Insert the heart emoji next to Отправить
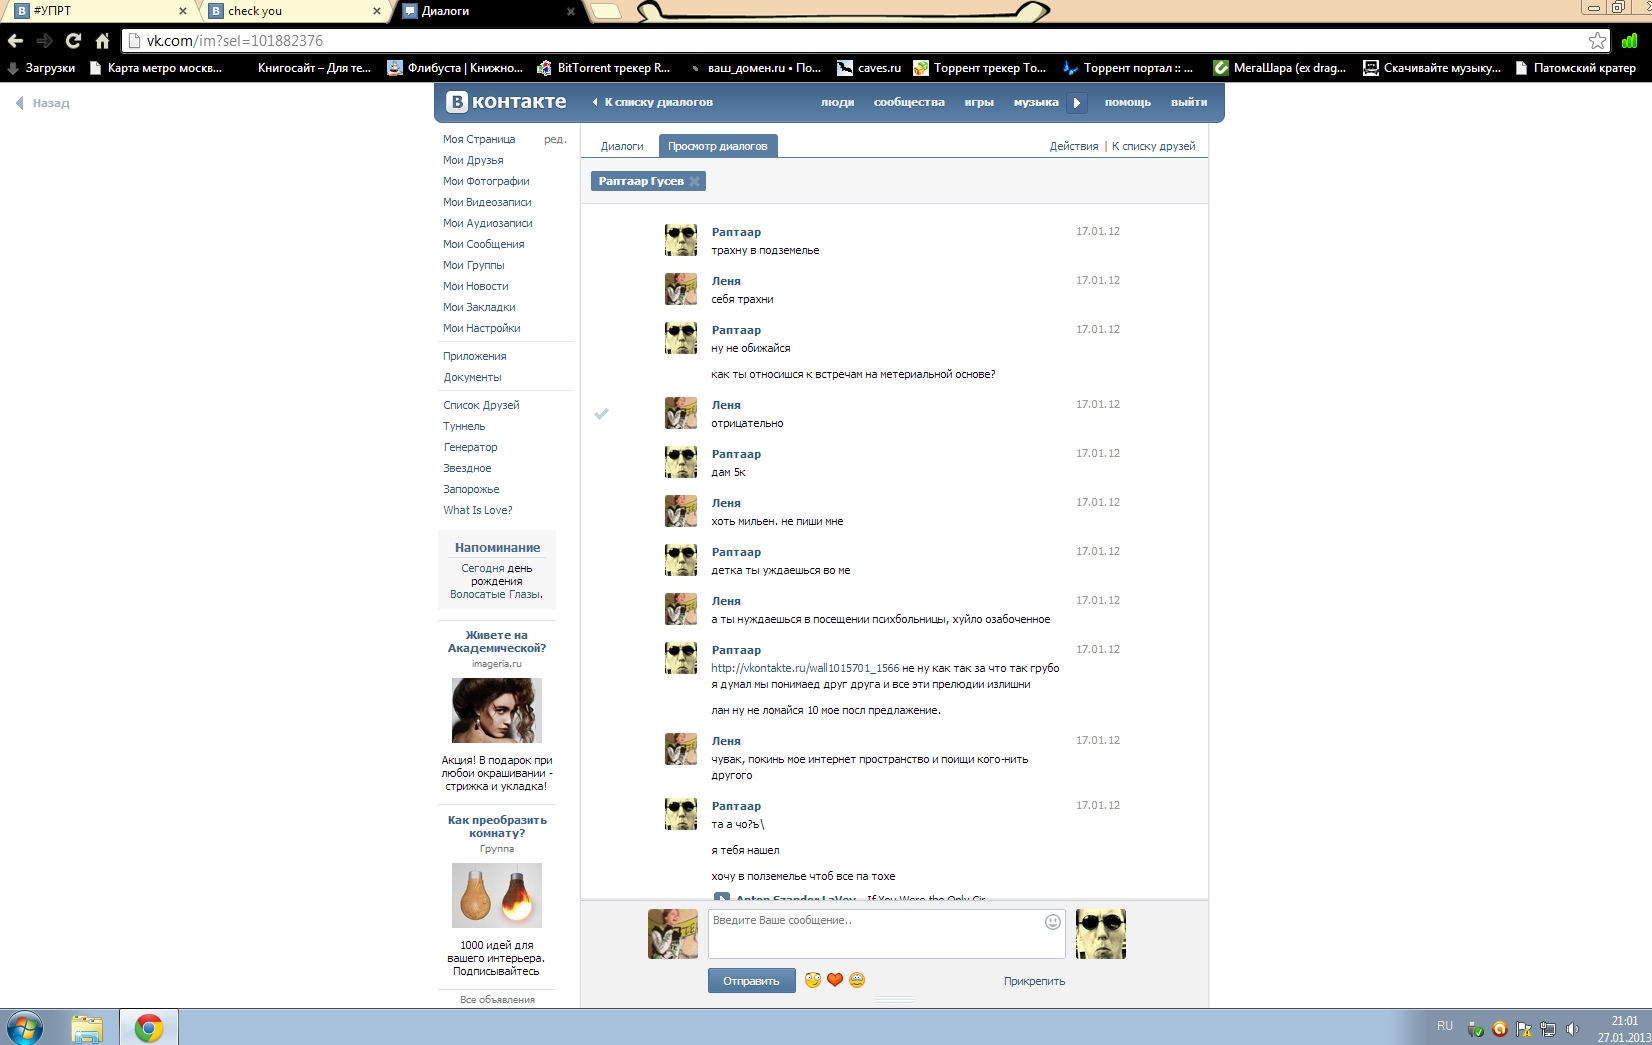This screenshot has height=1045, width=1652. pos(835,980)
